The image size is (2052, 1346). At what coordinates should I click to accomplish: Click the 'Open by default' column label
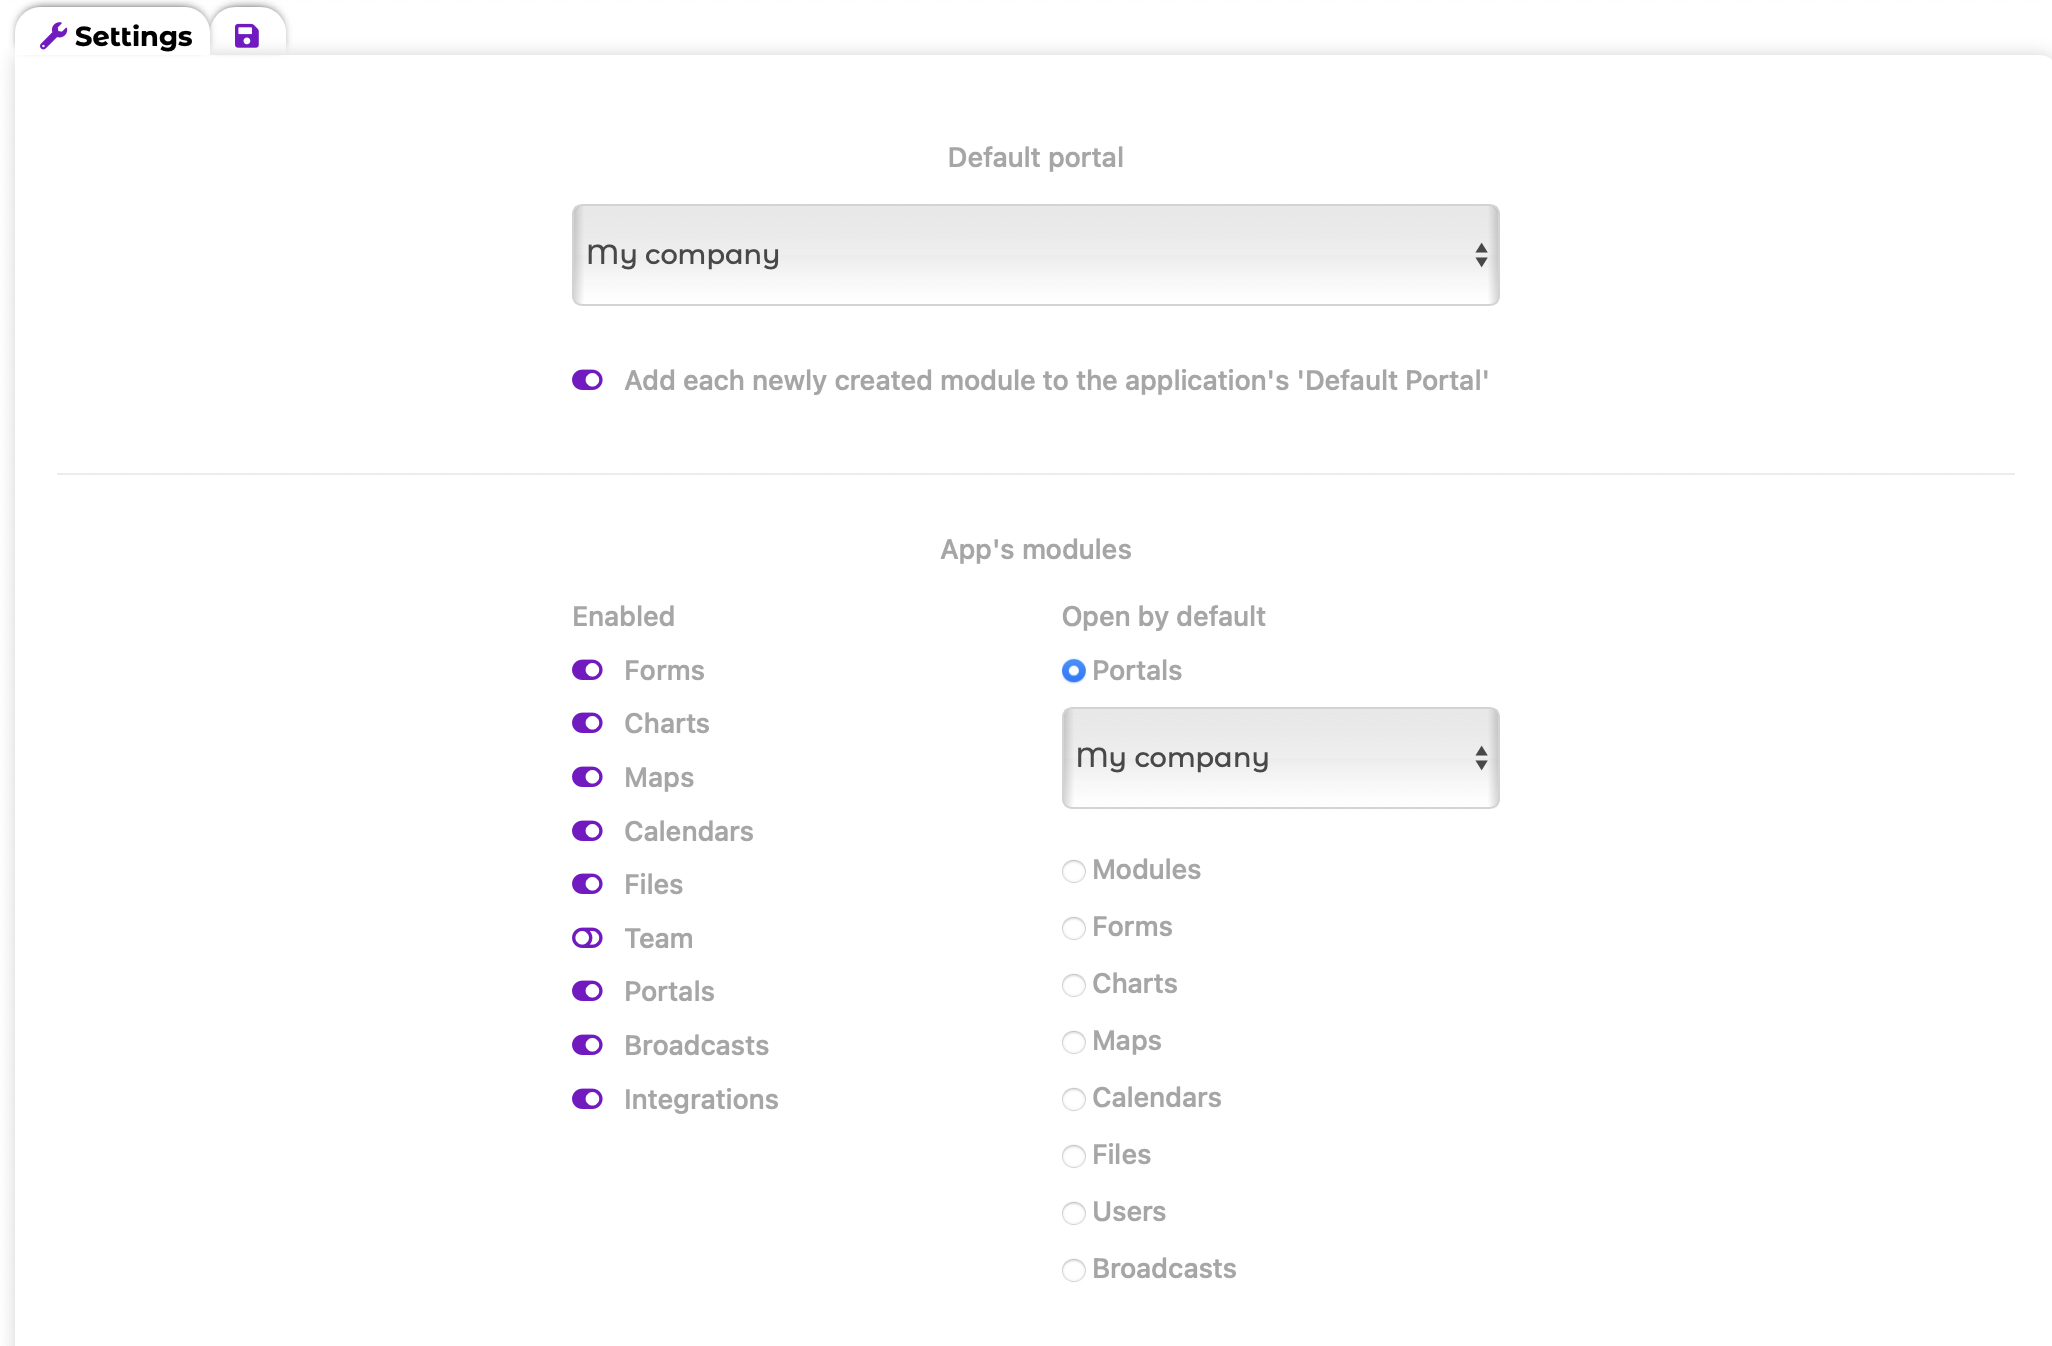coord(1164,616)
